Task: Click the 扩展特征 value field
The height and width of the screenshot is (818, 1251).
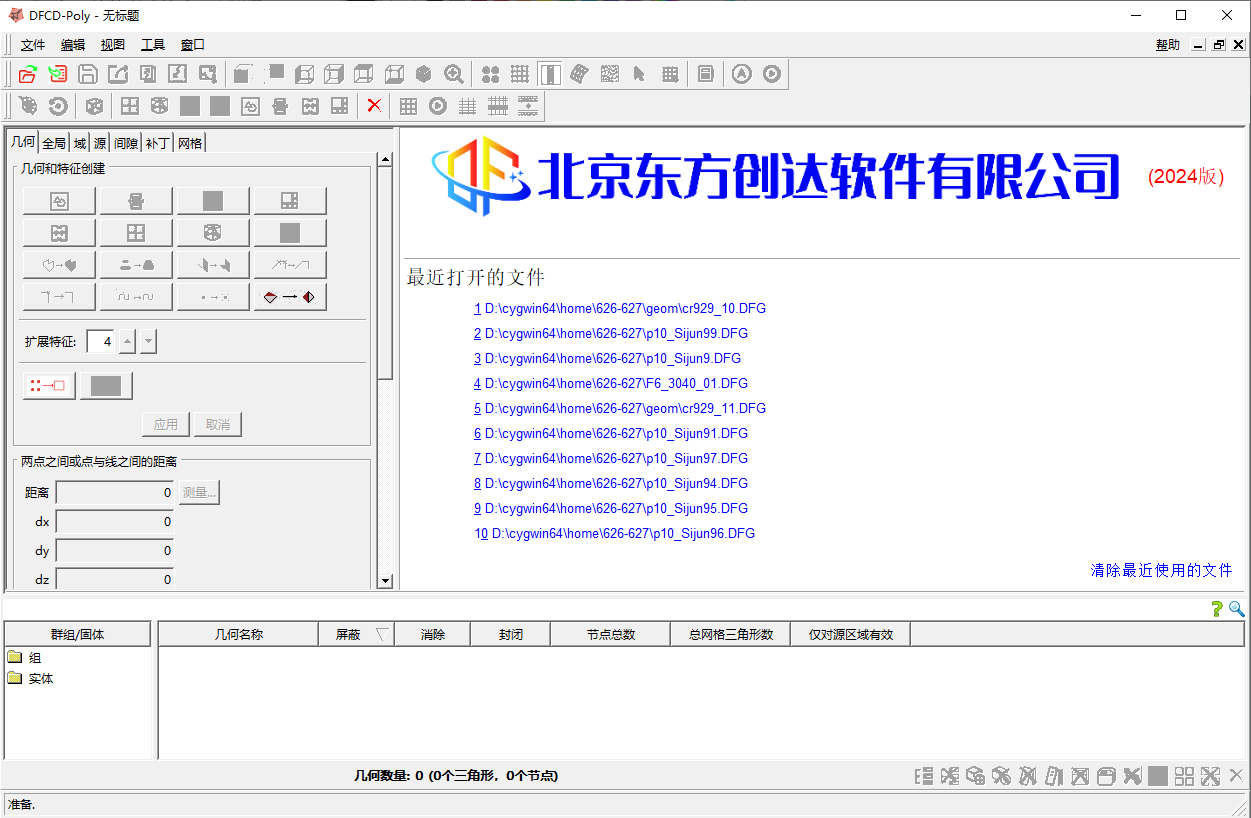Action: [x=101, y=342]
